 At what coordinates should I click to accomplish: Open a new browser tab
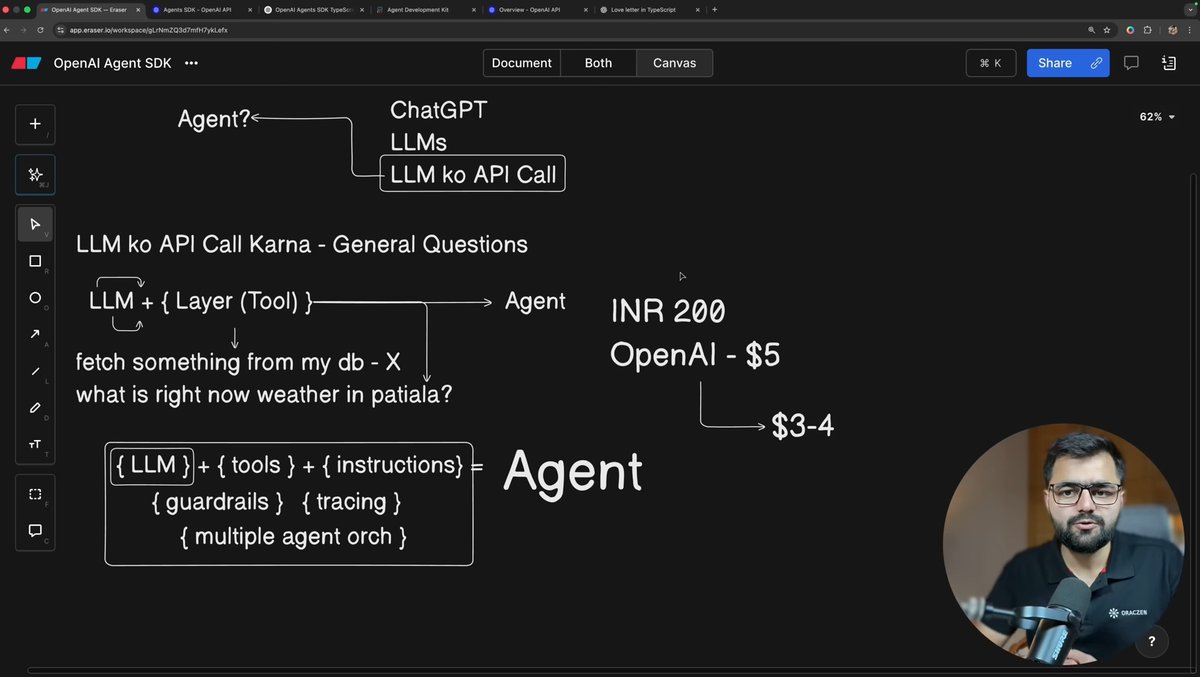click(x=714, y=9)
